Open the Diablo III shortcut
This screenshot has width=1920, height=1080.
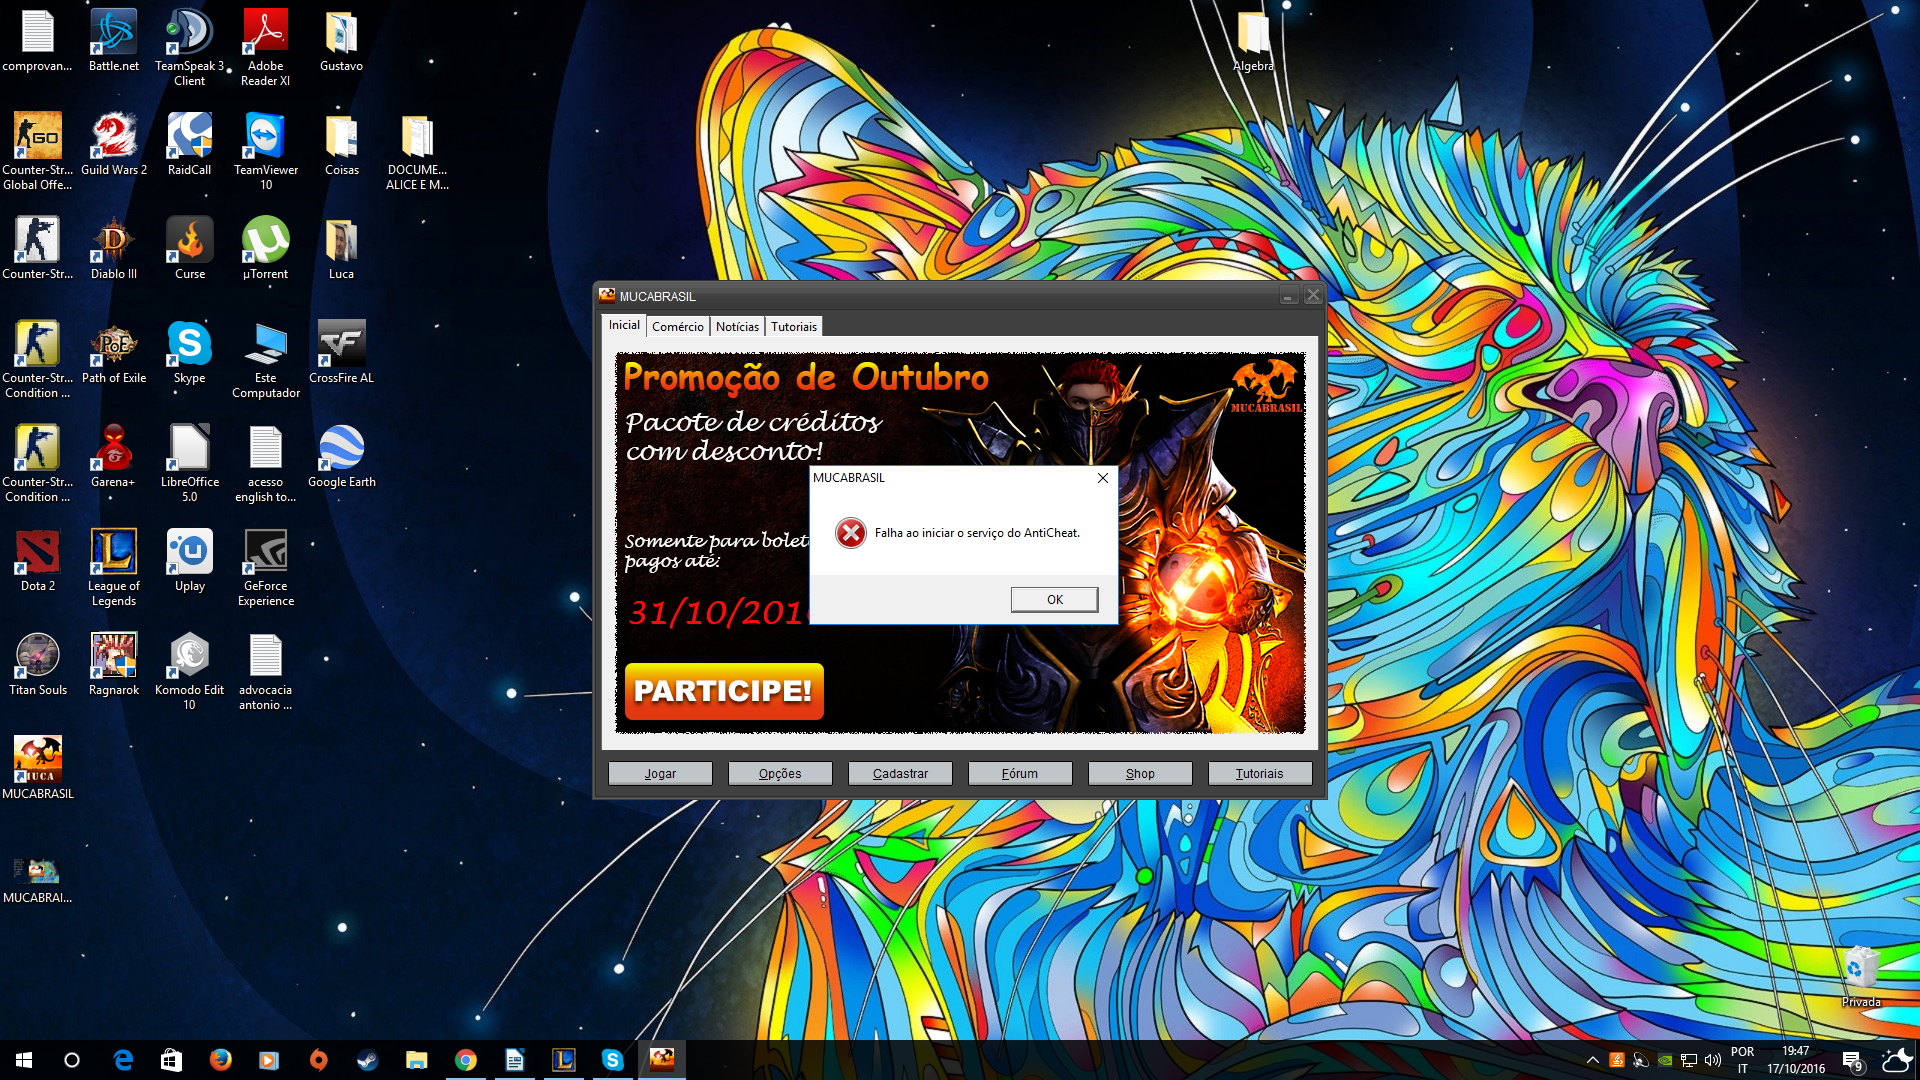pyautogui.click(x=114, y=248)
